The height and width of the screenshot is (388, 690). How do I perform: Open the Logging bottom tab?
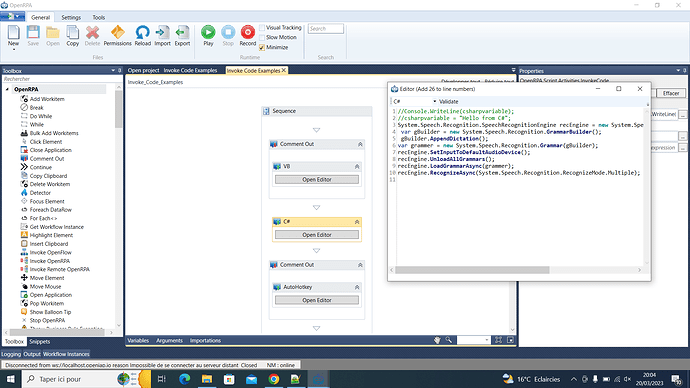point(11,354)
